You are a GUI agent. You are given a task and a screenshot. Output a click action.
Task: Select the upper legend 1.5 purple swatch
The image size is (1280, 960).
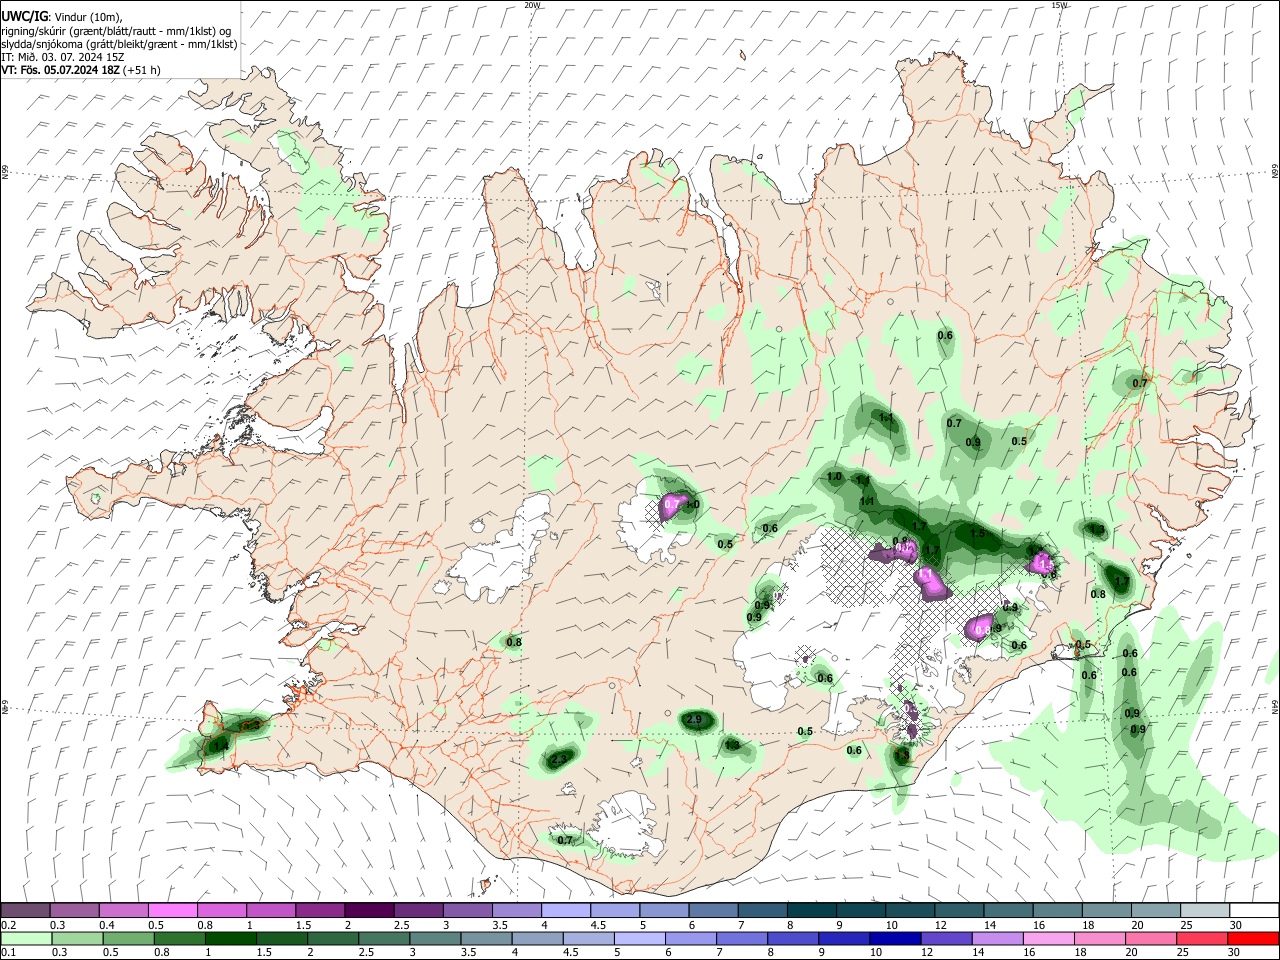(x=319, y=911)
